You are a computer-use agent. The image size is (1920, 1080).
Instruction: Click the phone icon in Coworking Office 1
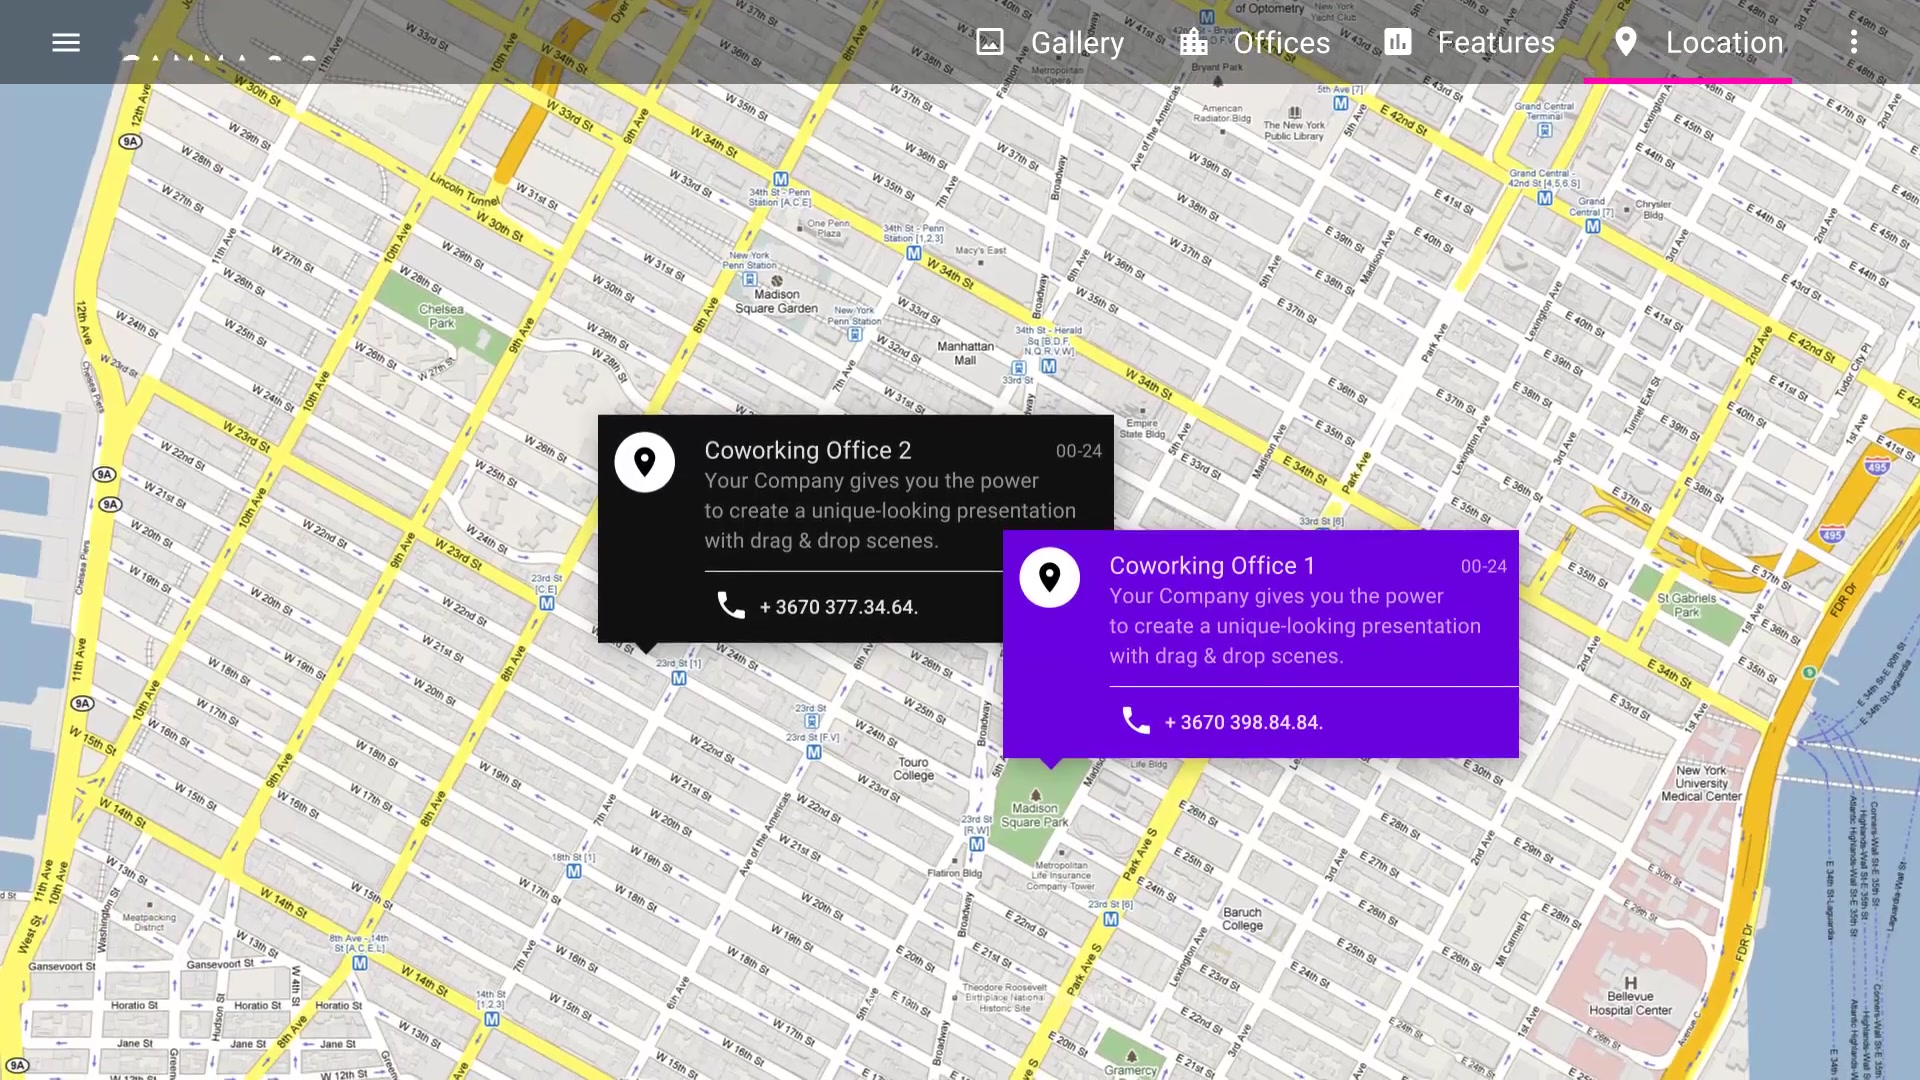1136,721
